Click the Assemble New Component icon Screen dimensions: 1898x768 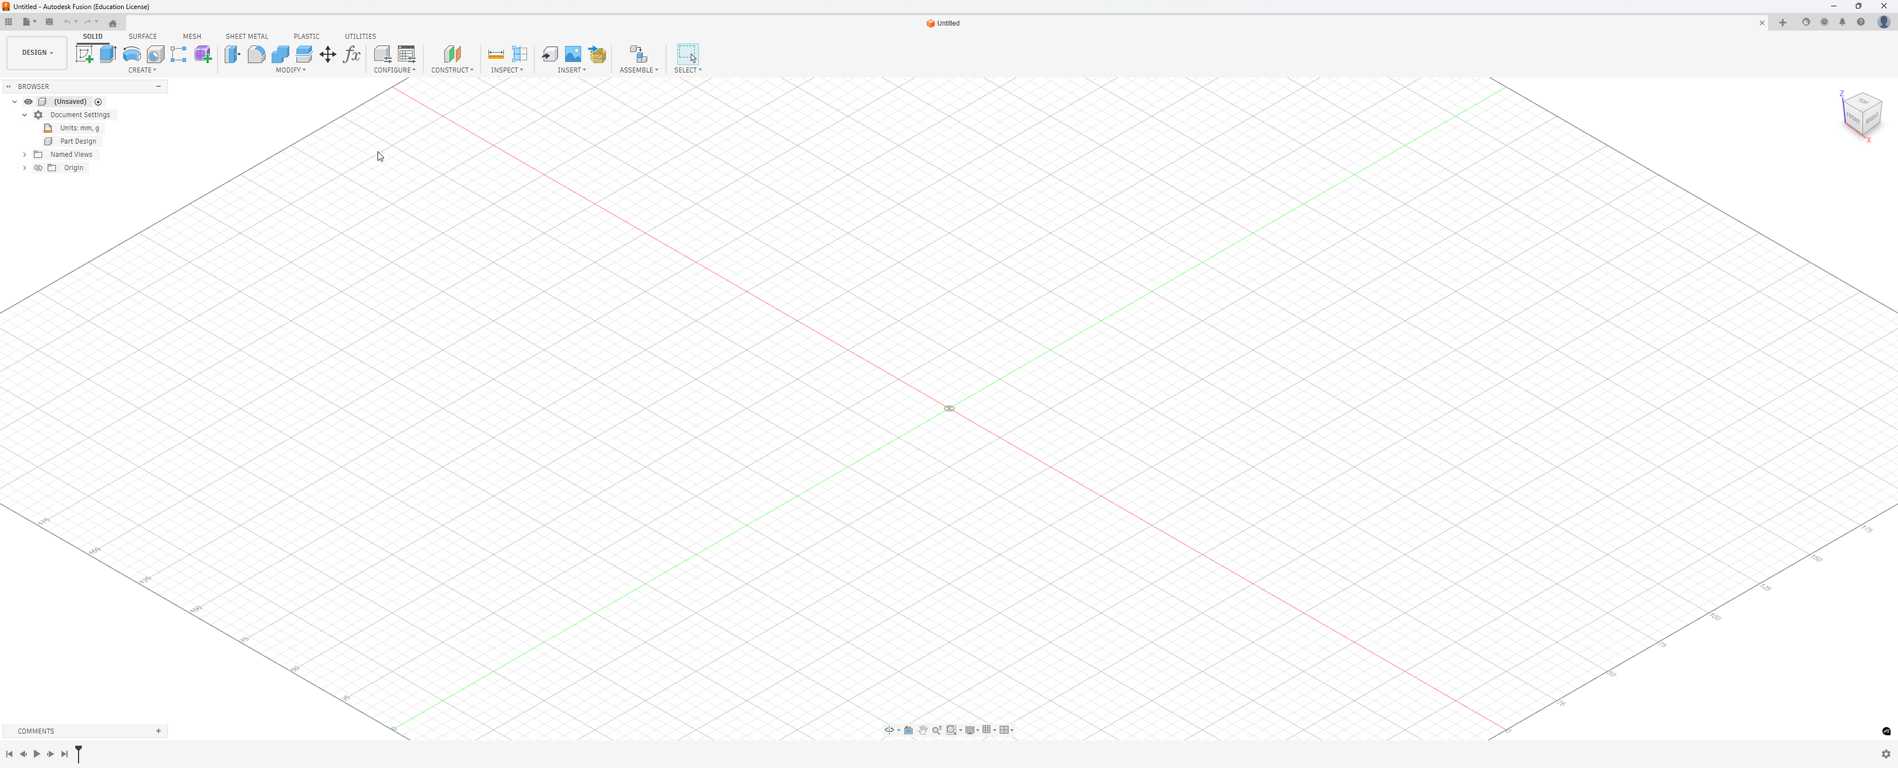point(638,54)
